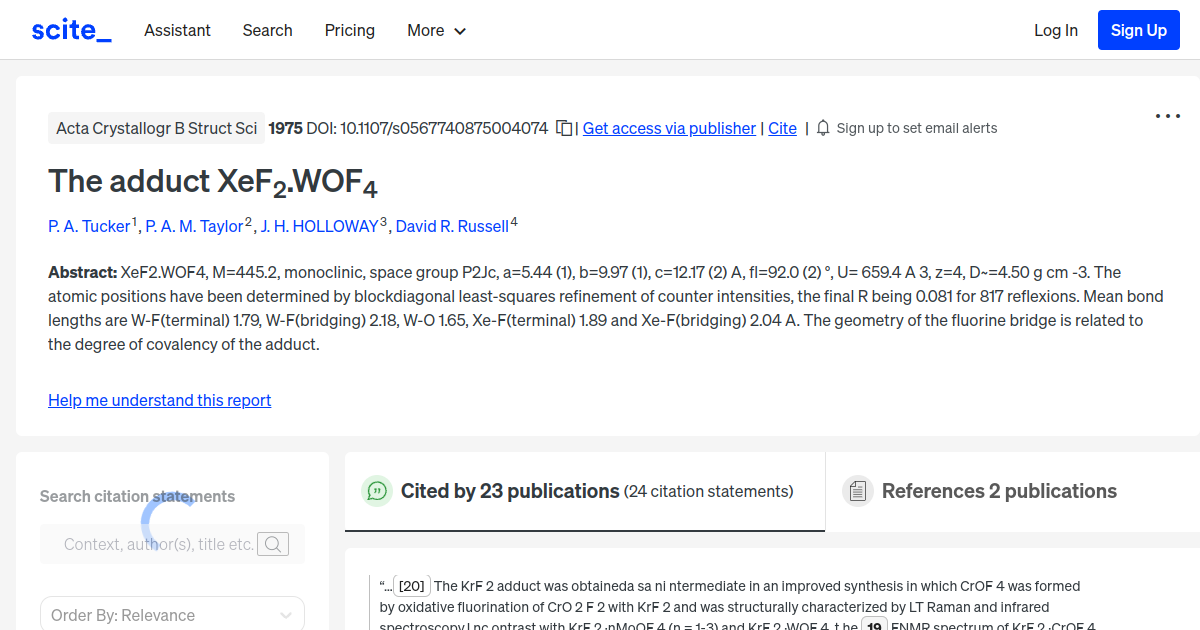Click the magnifying glass search icon
1200x630 pixels.
point(273,544)
